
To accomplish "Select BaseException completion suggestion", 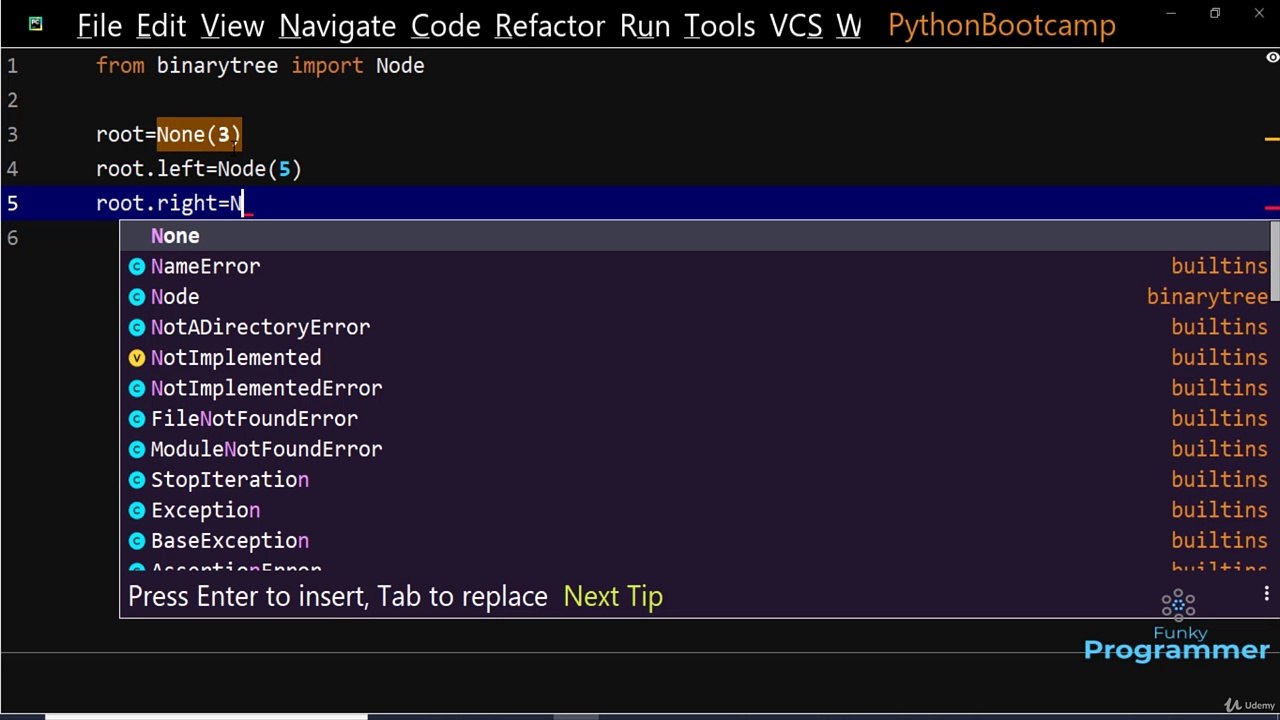I will (694, 541).
